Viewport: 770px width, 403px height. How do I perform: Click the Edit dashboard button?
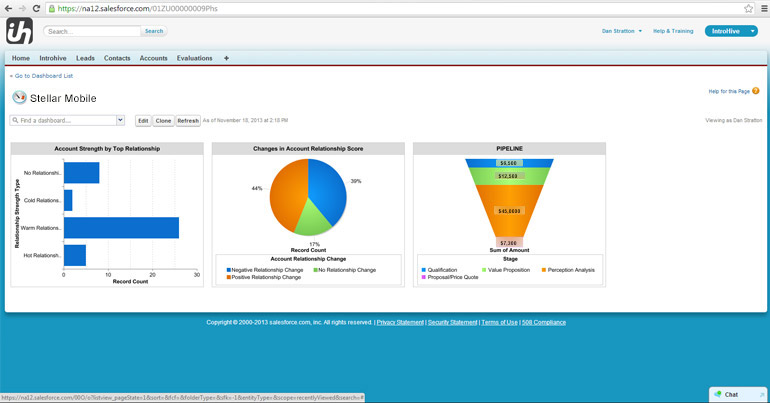pyautogui.click(x=143, y=121)
